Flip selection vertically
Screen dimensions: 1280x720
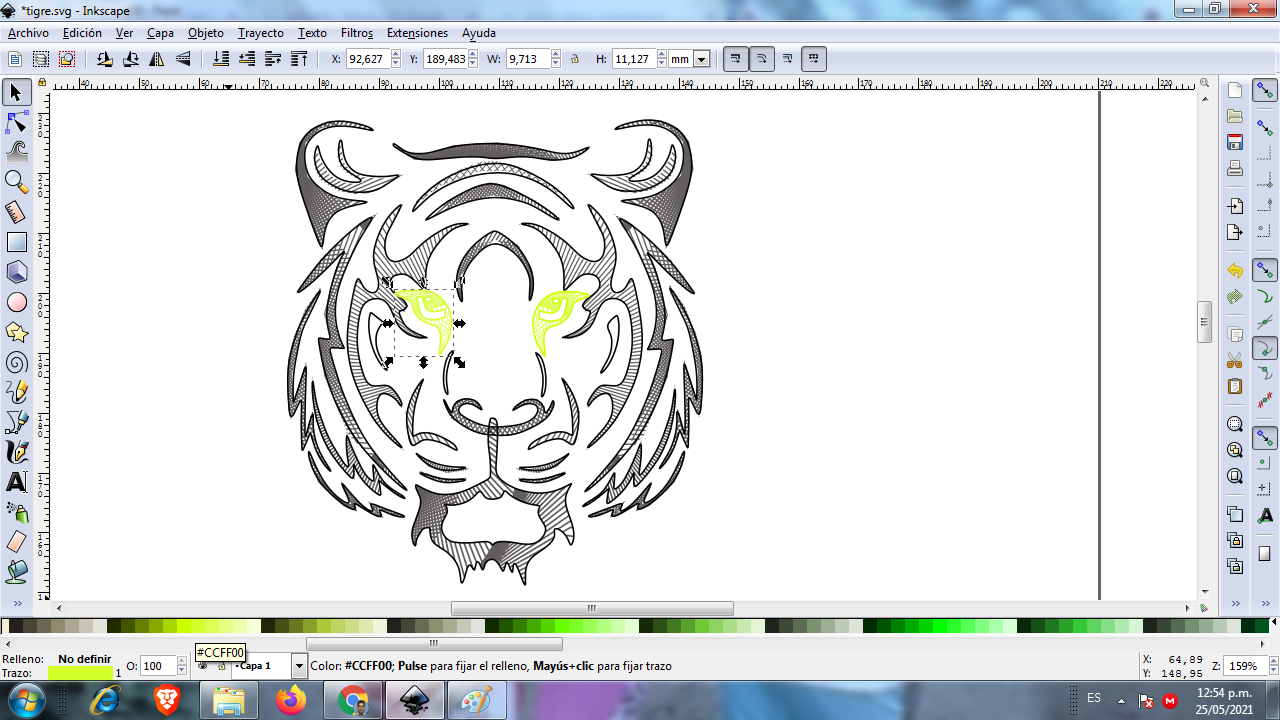click(x=183, y=59)
